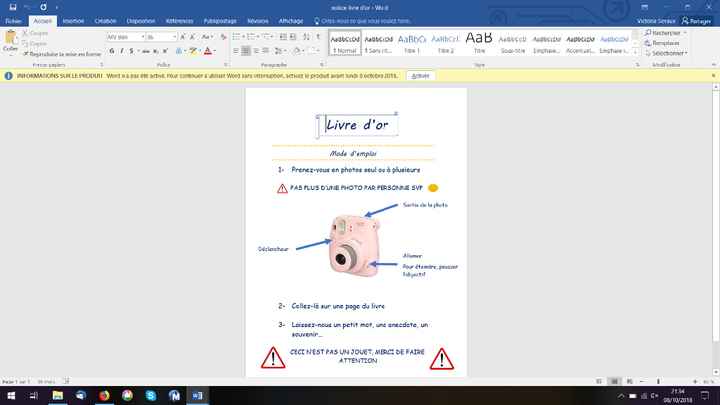Image resolution: width=720 pixels, height=405 pixels.
Task: Open File Explorer from the taskbar
Action: [x=57, y=395]
